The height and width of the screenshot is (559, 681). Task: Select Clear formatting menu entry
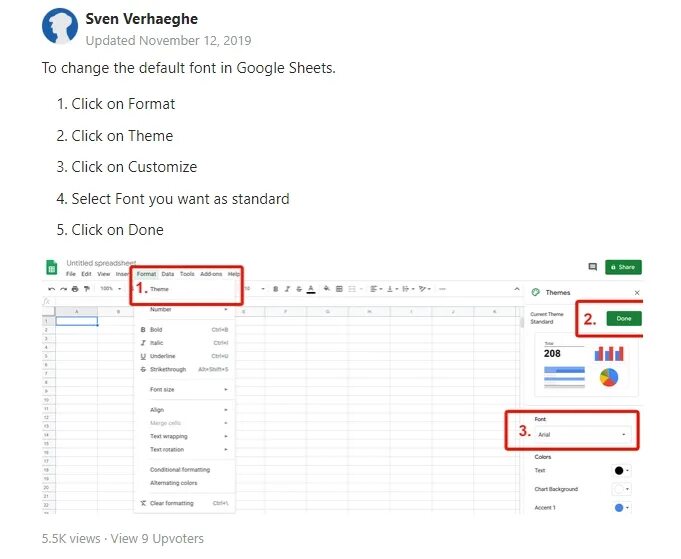[x=185, y=503]
